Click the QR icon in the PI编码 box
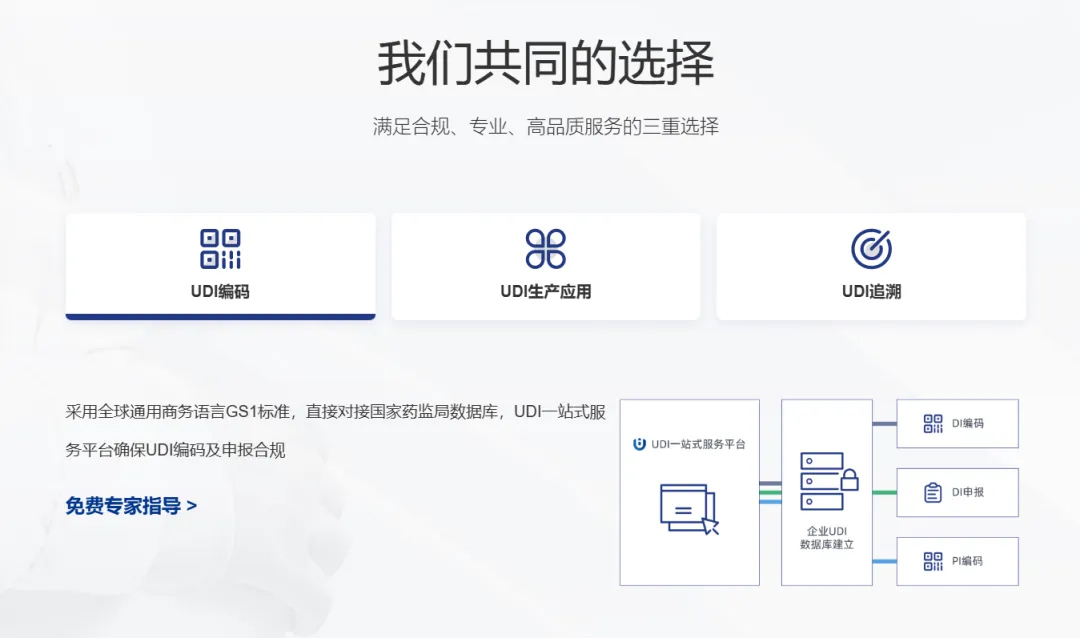1080x638 pixels. click(x=933, y=561)
